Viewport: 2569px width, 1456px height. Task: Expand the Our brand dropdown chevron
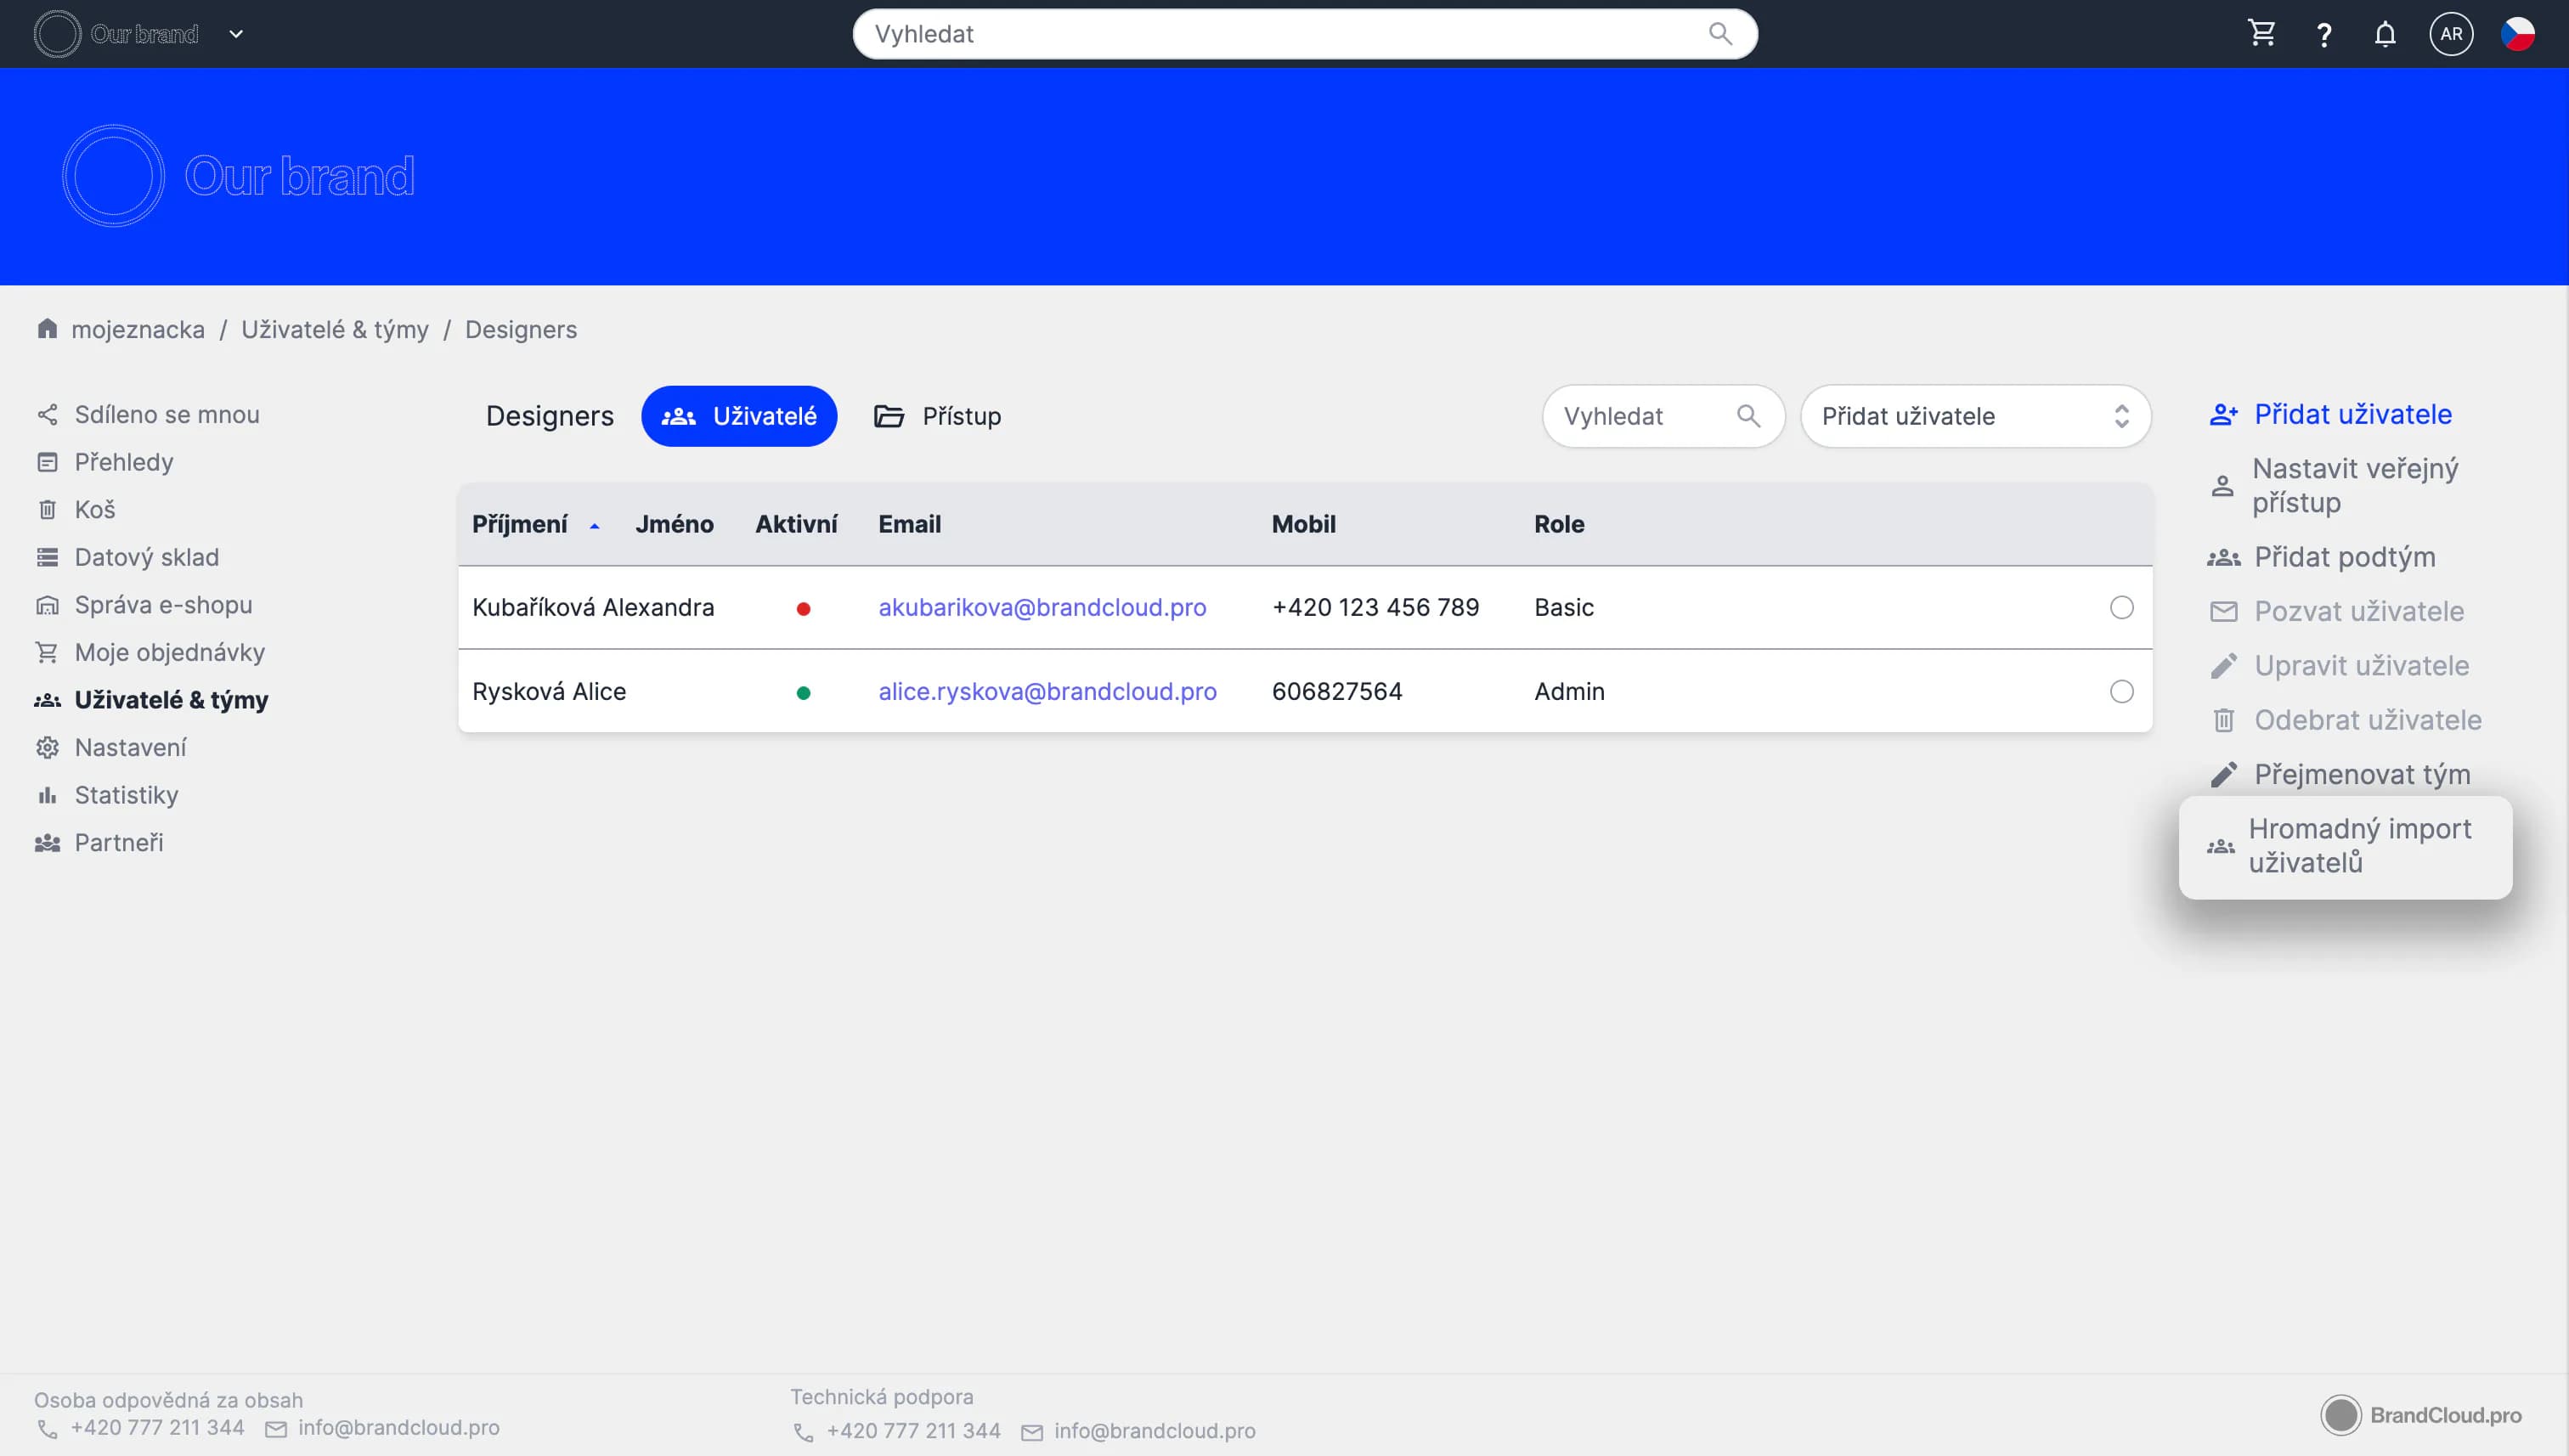coord(236,34)
